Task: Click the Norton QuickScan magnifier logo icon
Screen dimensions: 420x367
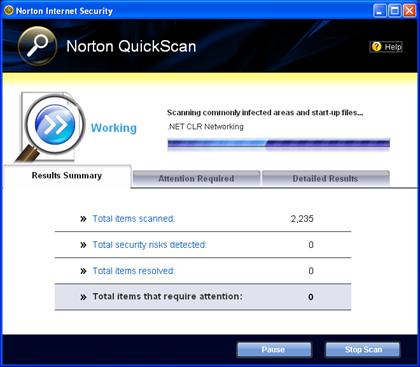Action: point(37,46)
